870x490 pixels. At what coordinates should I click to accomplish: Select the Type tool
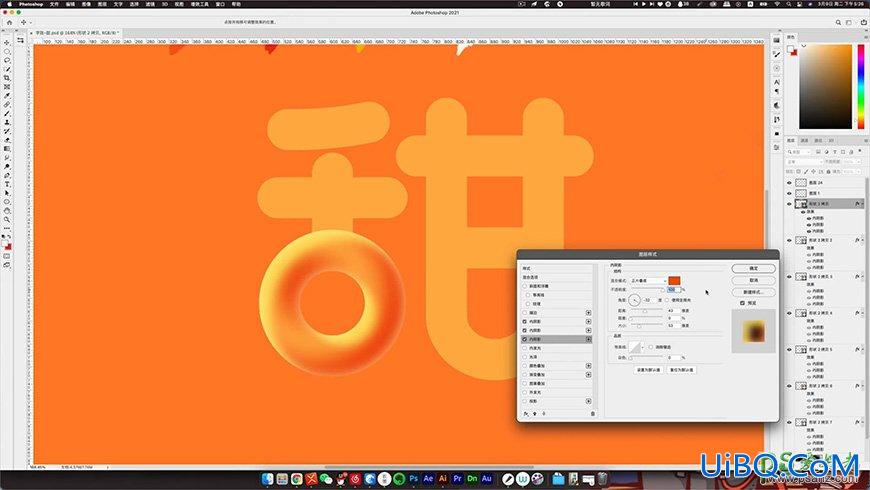(7, 184)
